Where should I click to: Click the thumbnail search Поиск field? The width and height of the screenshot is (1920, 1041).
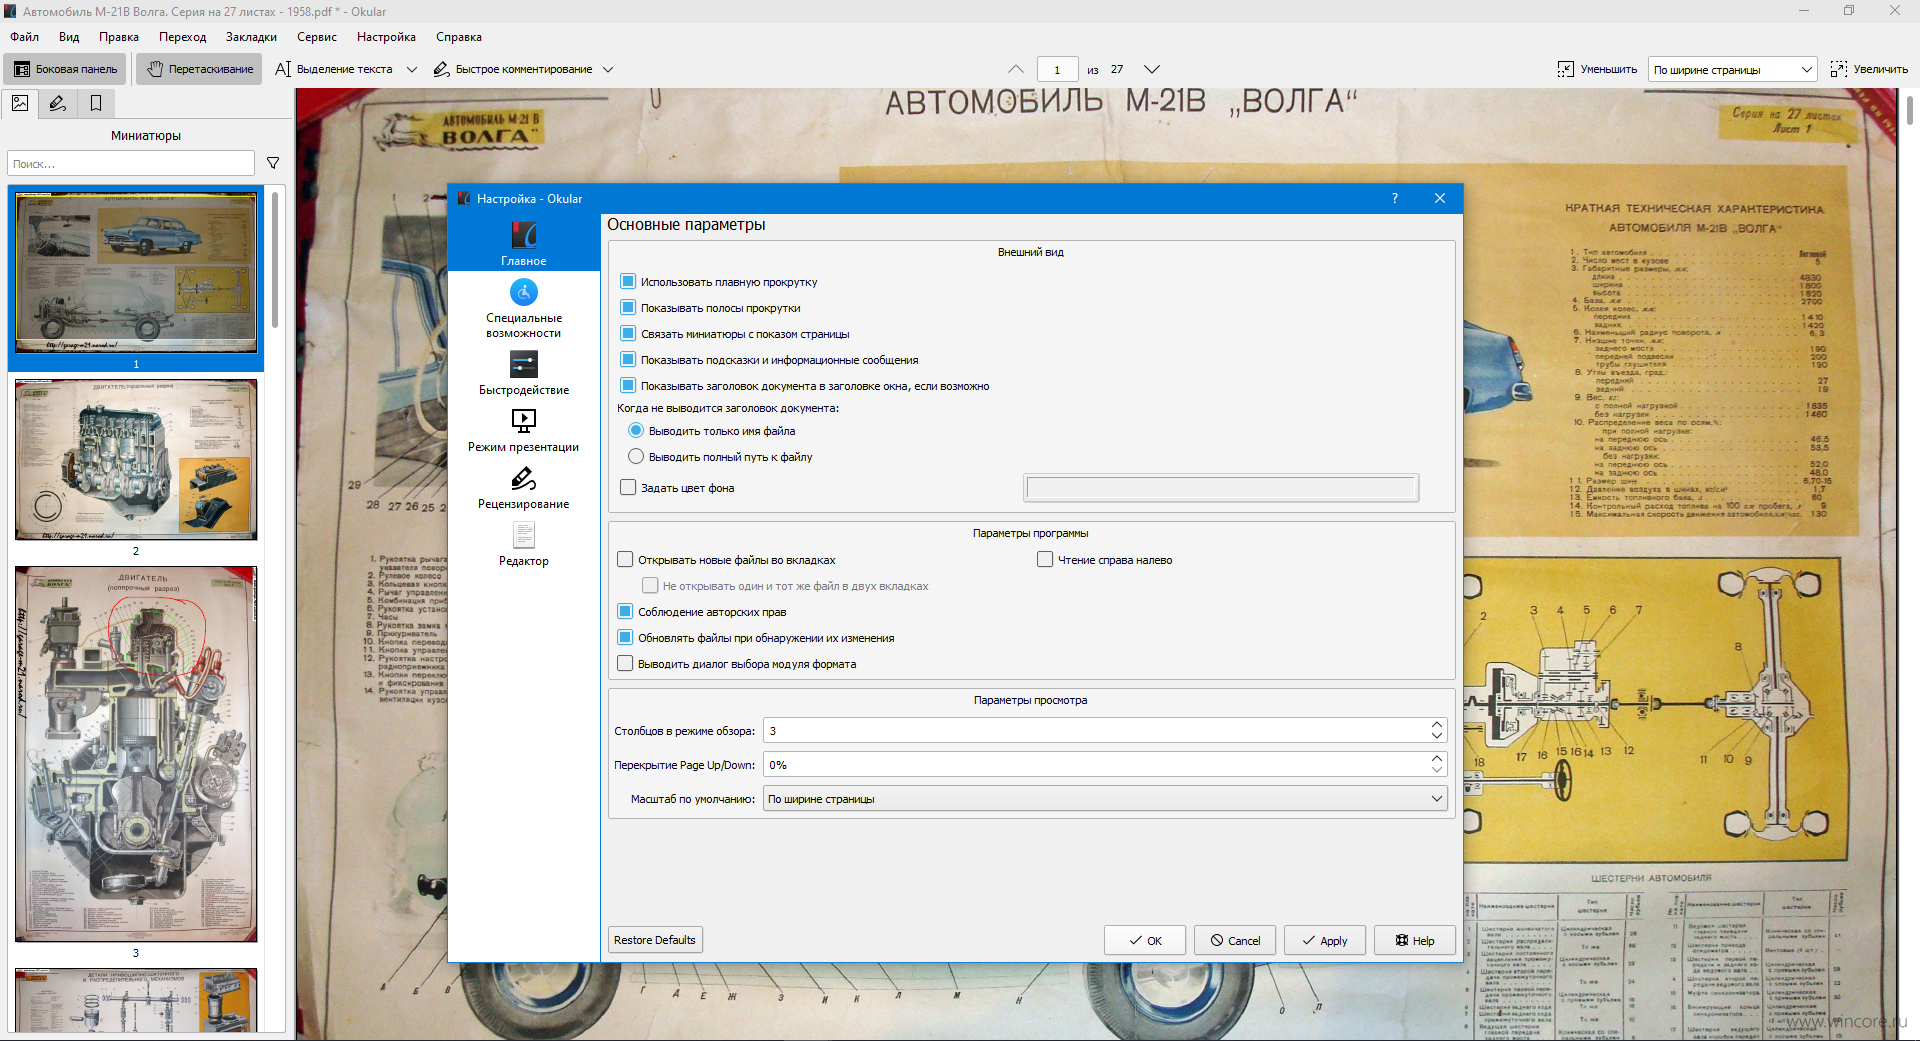click(x=131, y=163)
